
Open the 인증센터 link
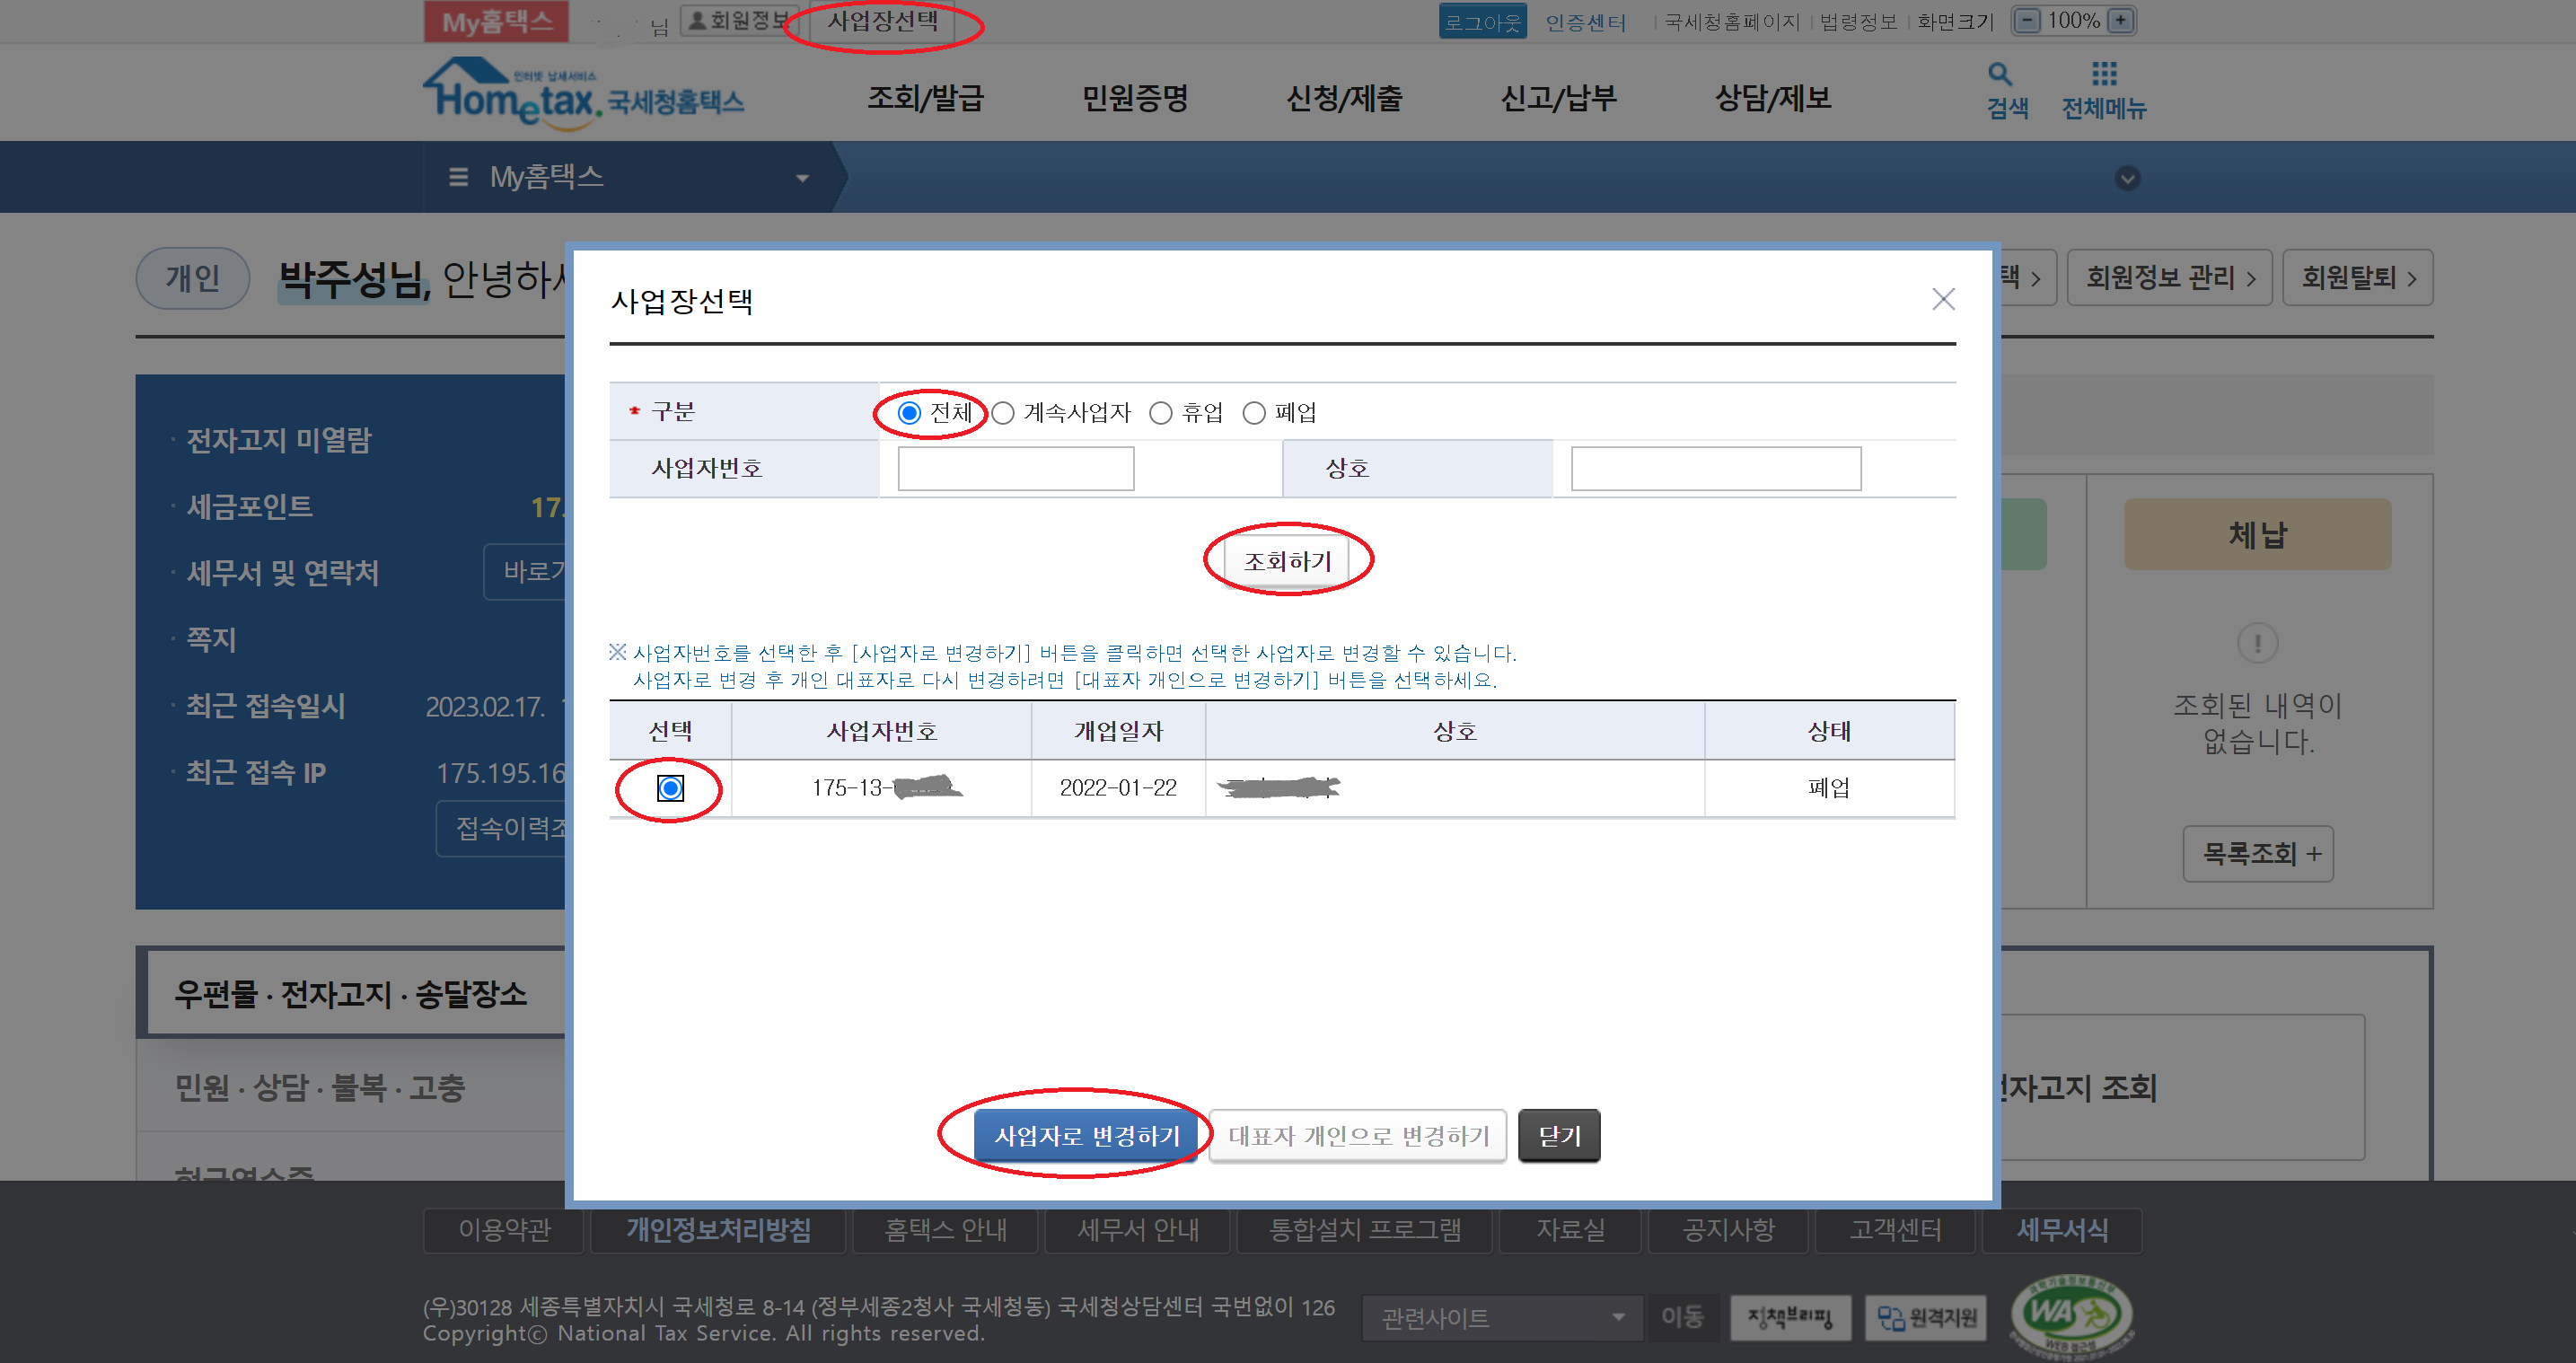pyautogui.click(x=1586, y=22)
